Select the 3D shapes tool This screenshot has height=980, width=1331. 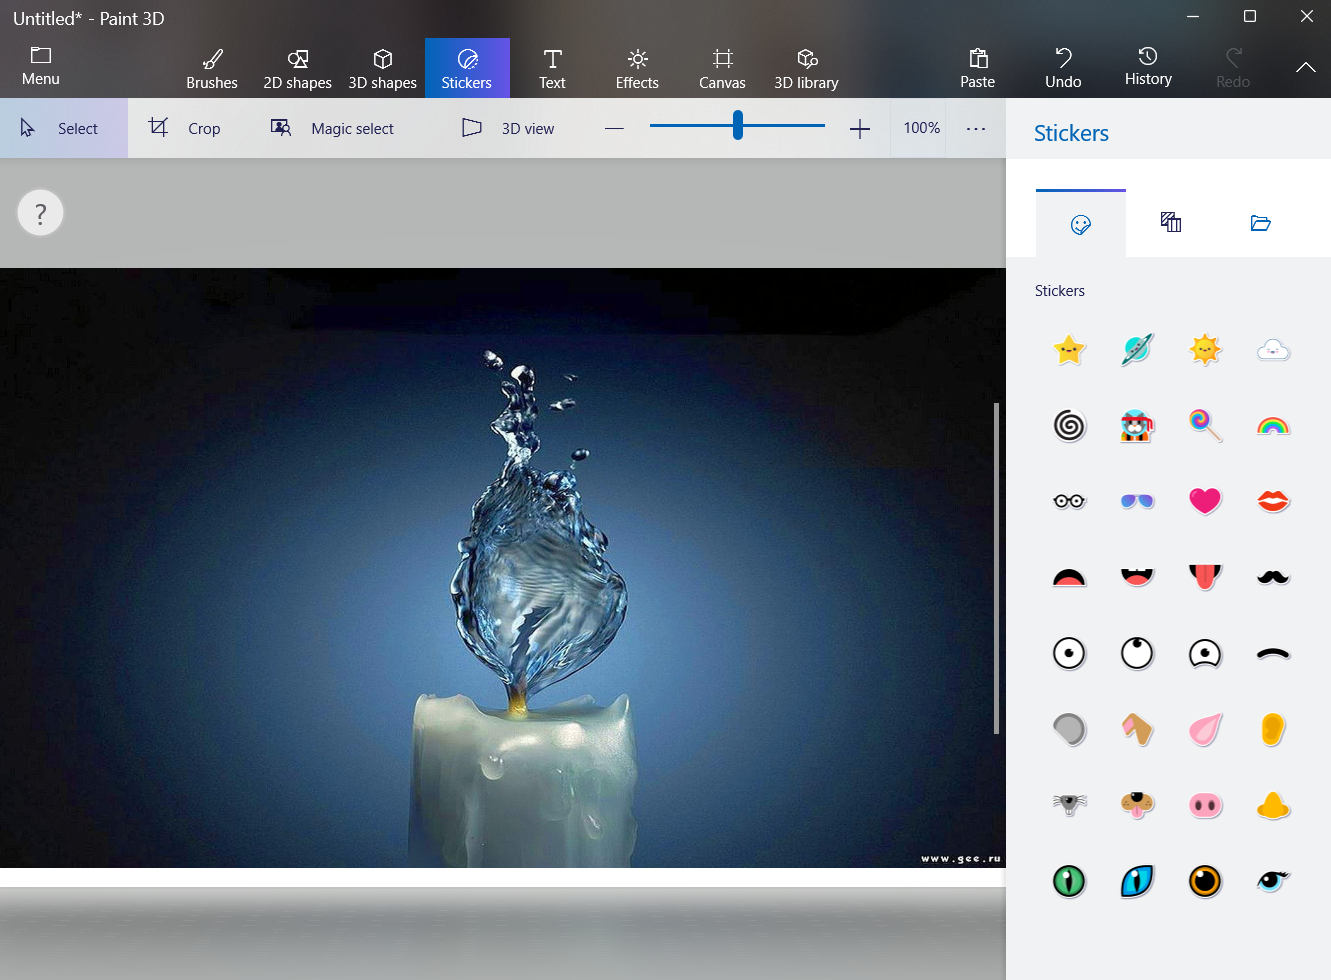[382, 67]
